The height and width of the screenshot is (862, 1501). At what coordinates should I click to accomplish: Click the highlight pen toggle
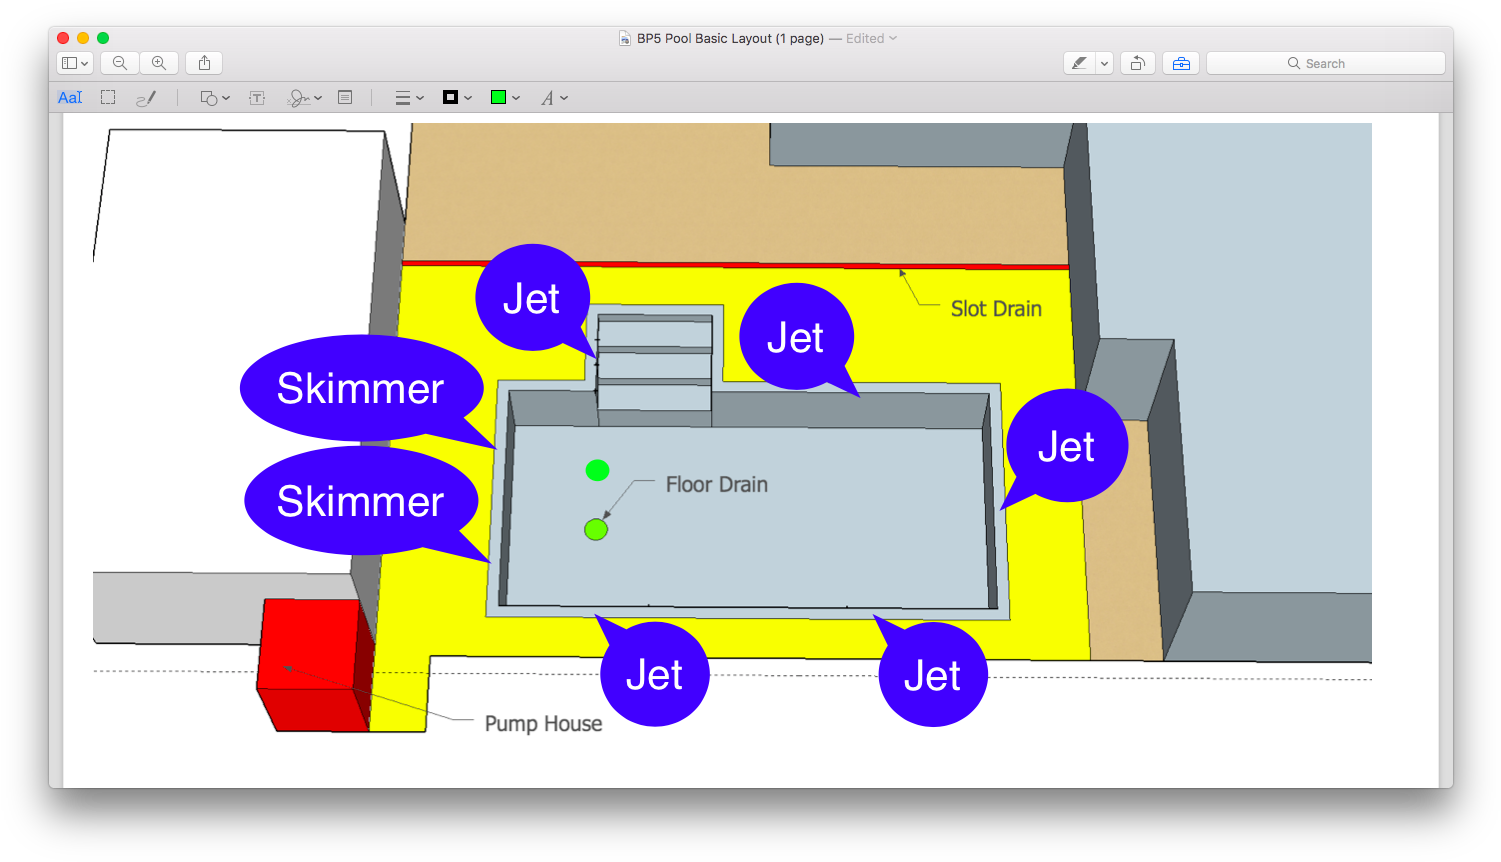click(1080, 63)
